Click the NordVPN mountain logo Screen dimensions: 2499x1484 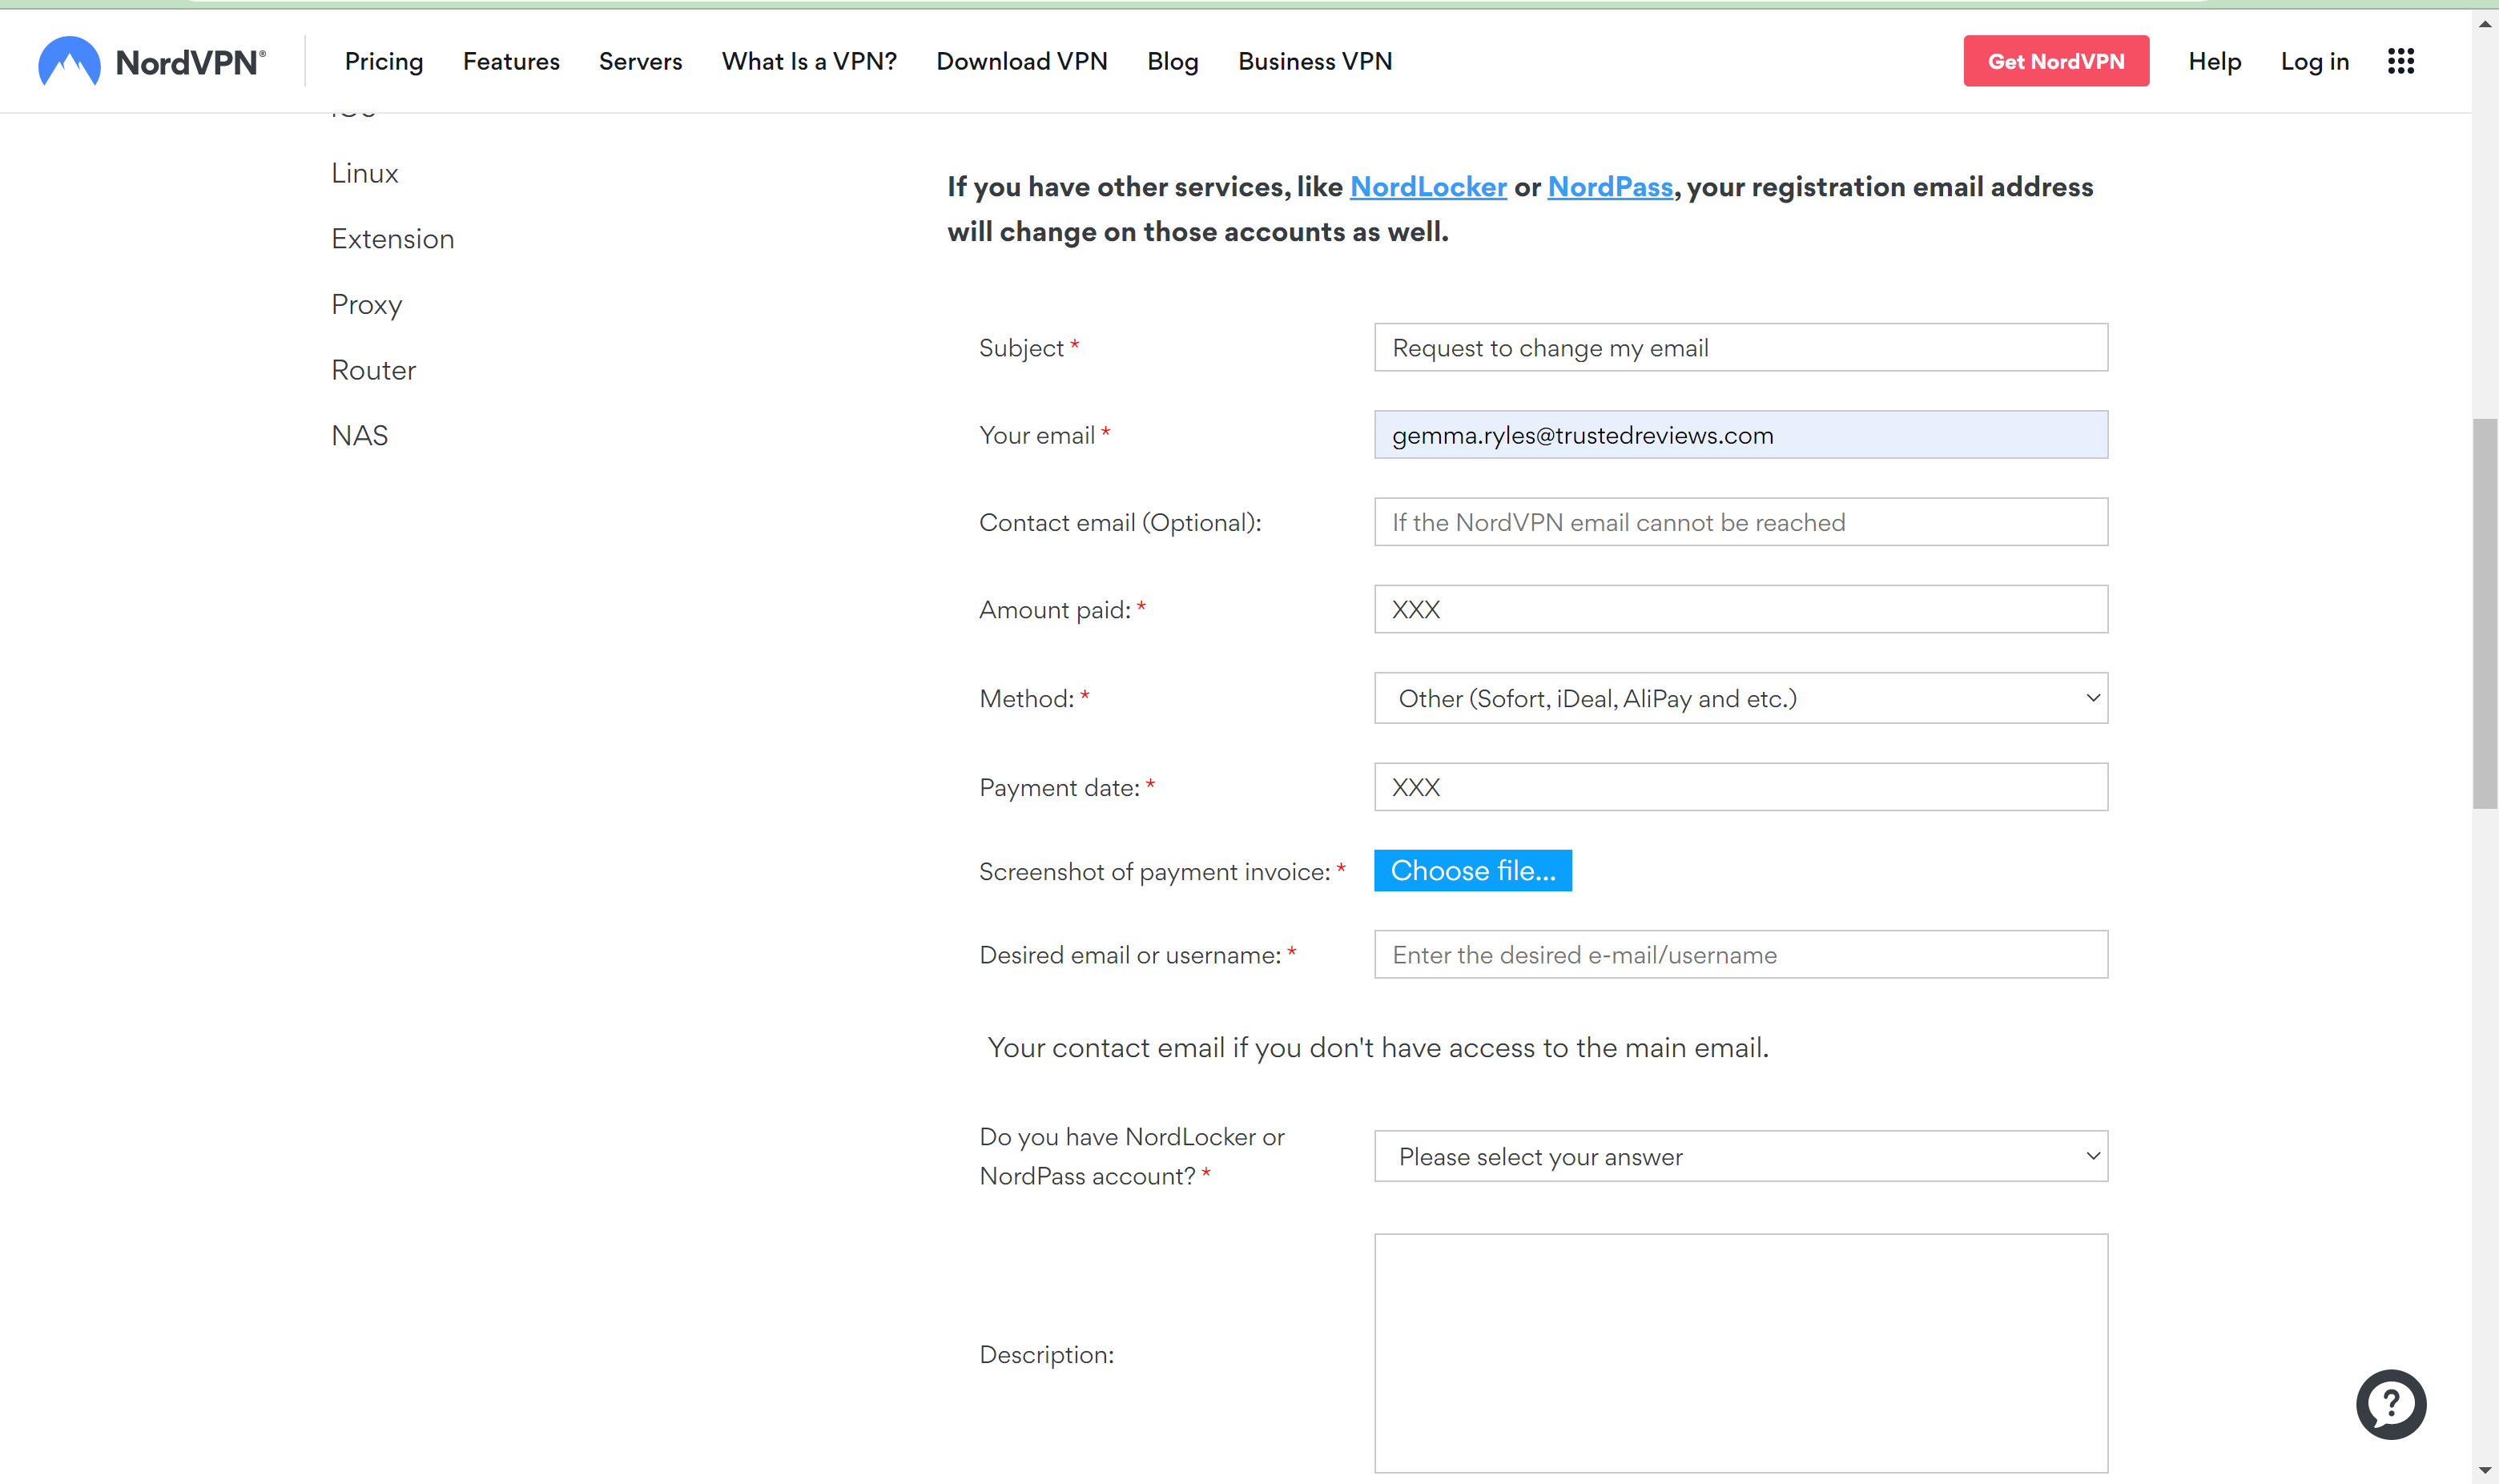pos(69,61)
